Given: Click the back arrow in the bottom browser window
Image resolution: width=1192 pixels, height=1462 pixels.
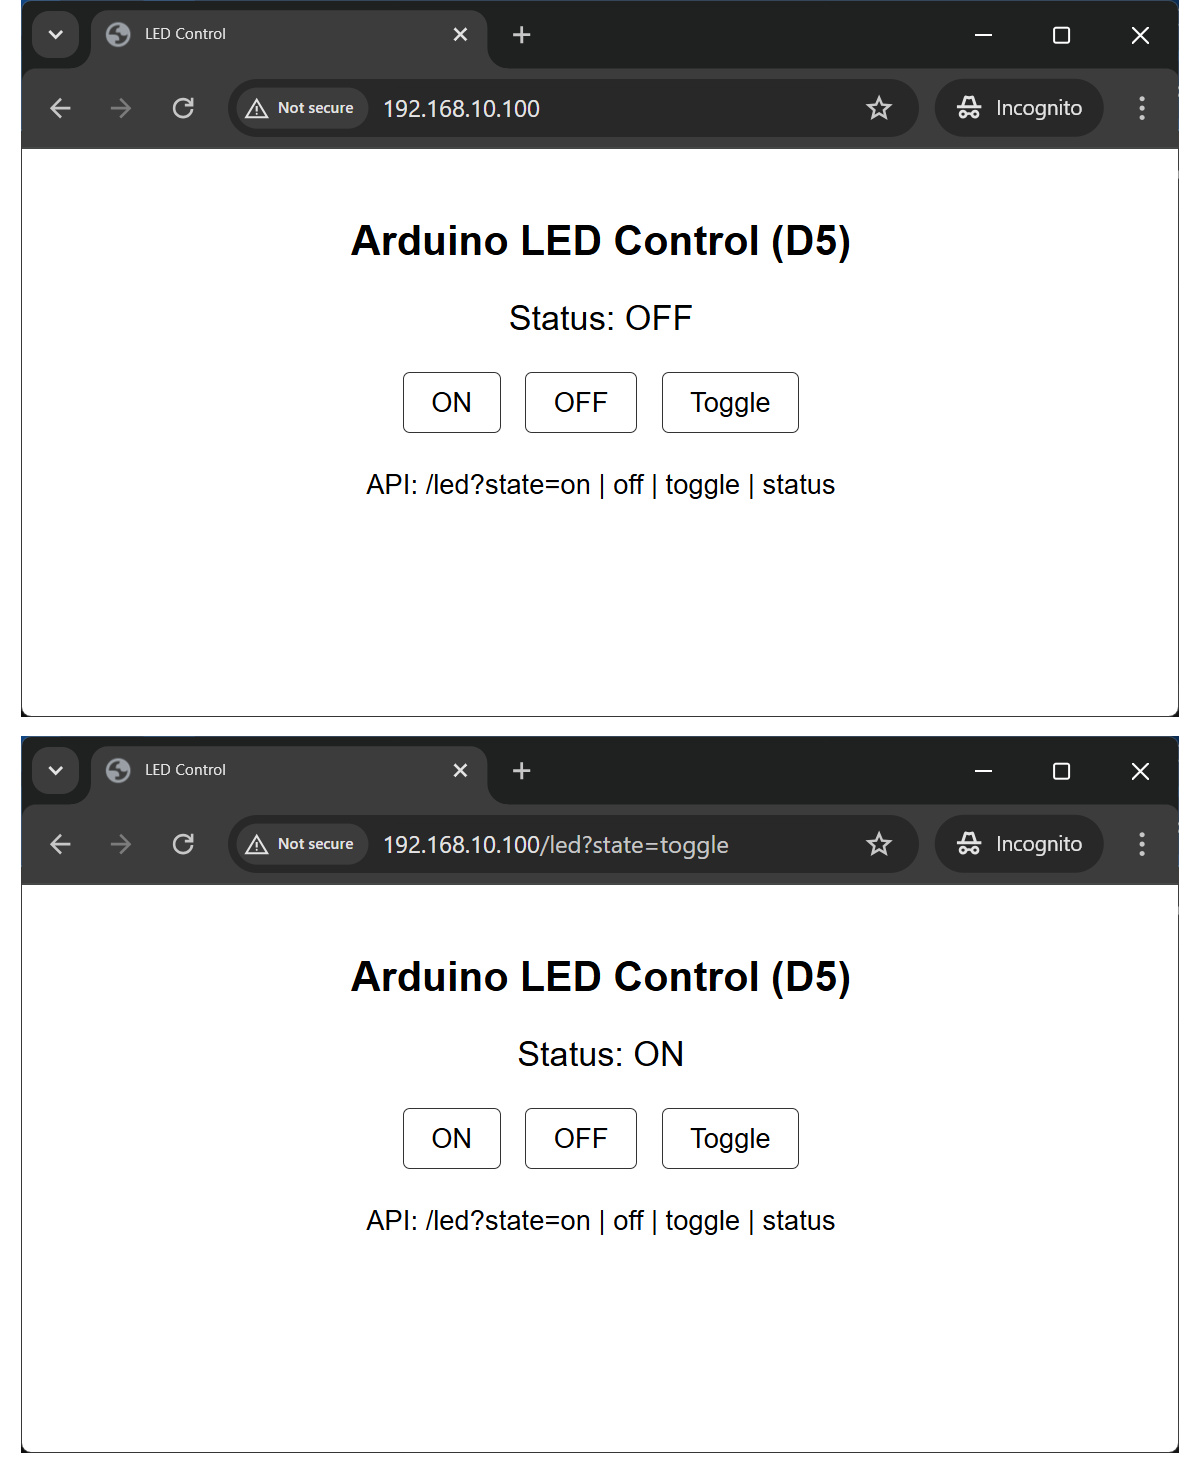Looking at the screenshot, I should click(61, 844).
